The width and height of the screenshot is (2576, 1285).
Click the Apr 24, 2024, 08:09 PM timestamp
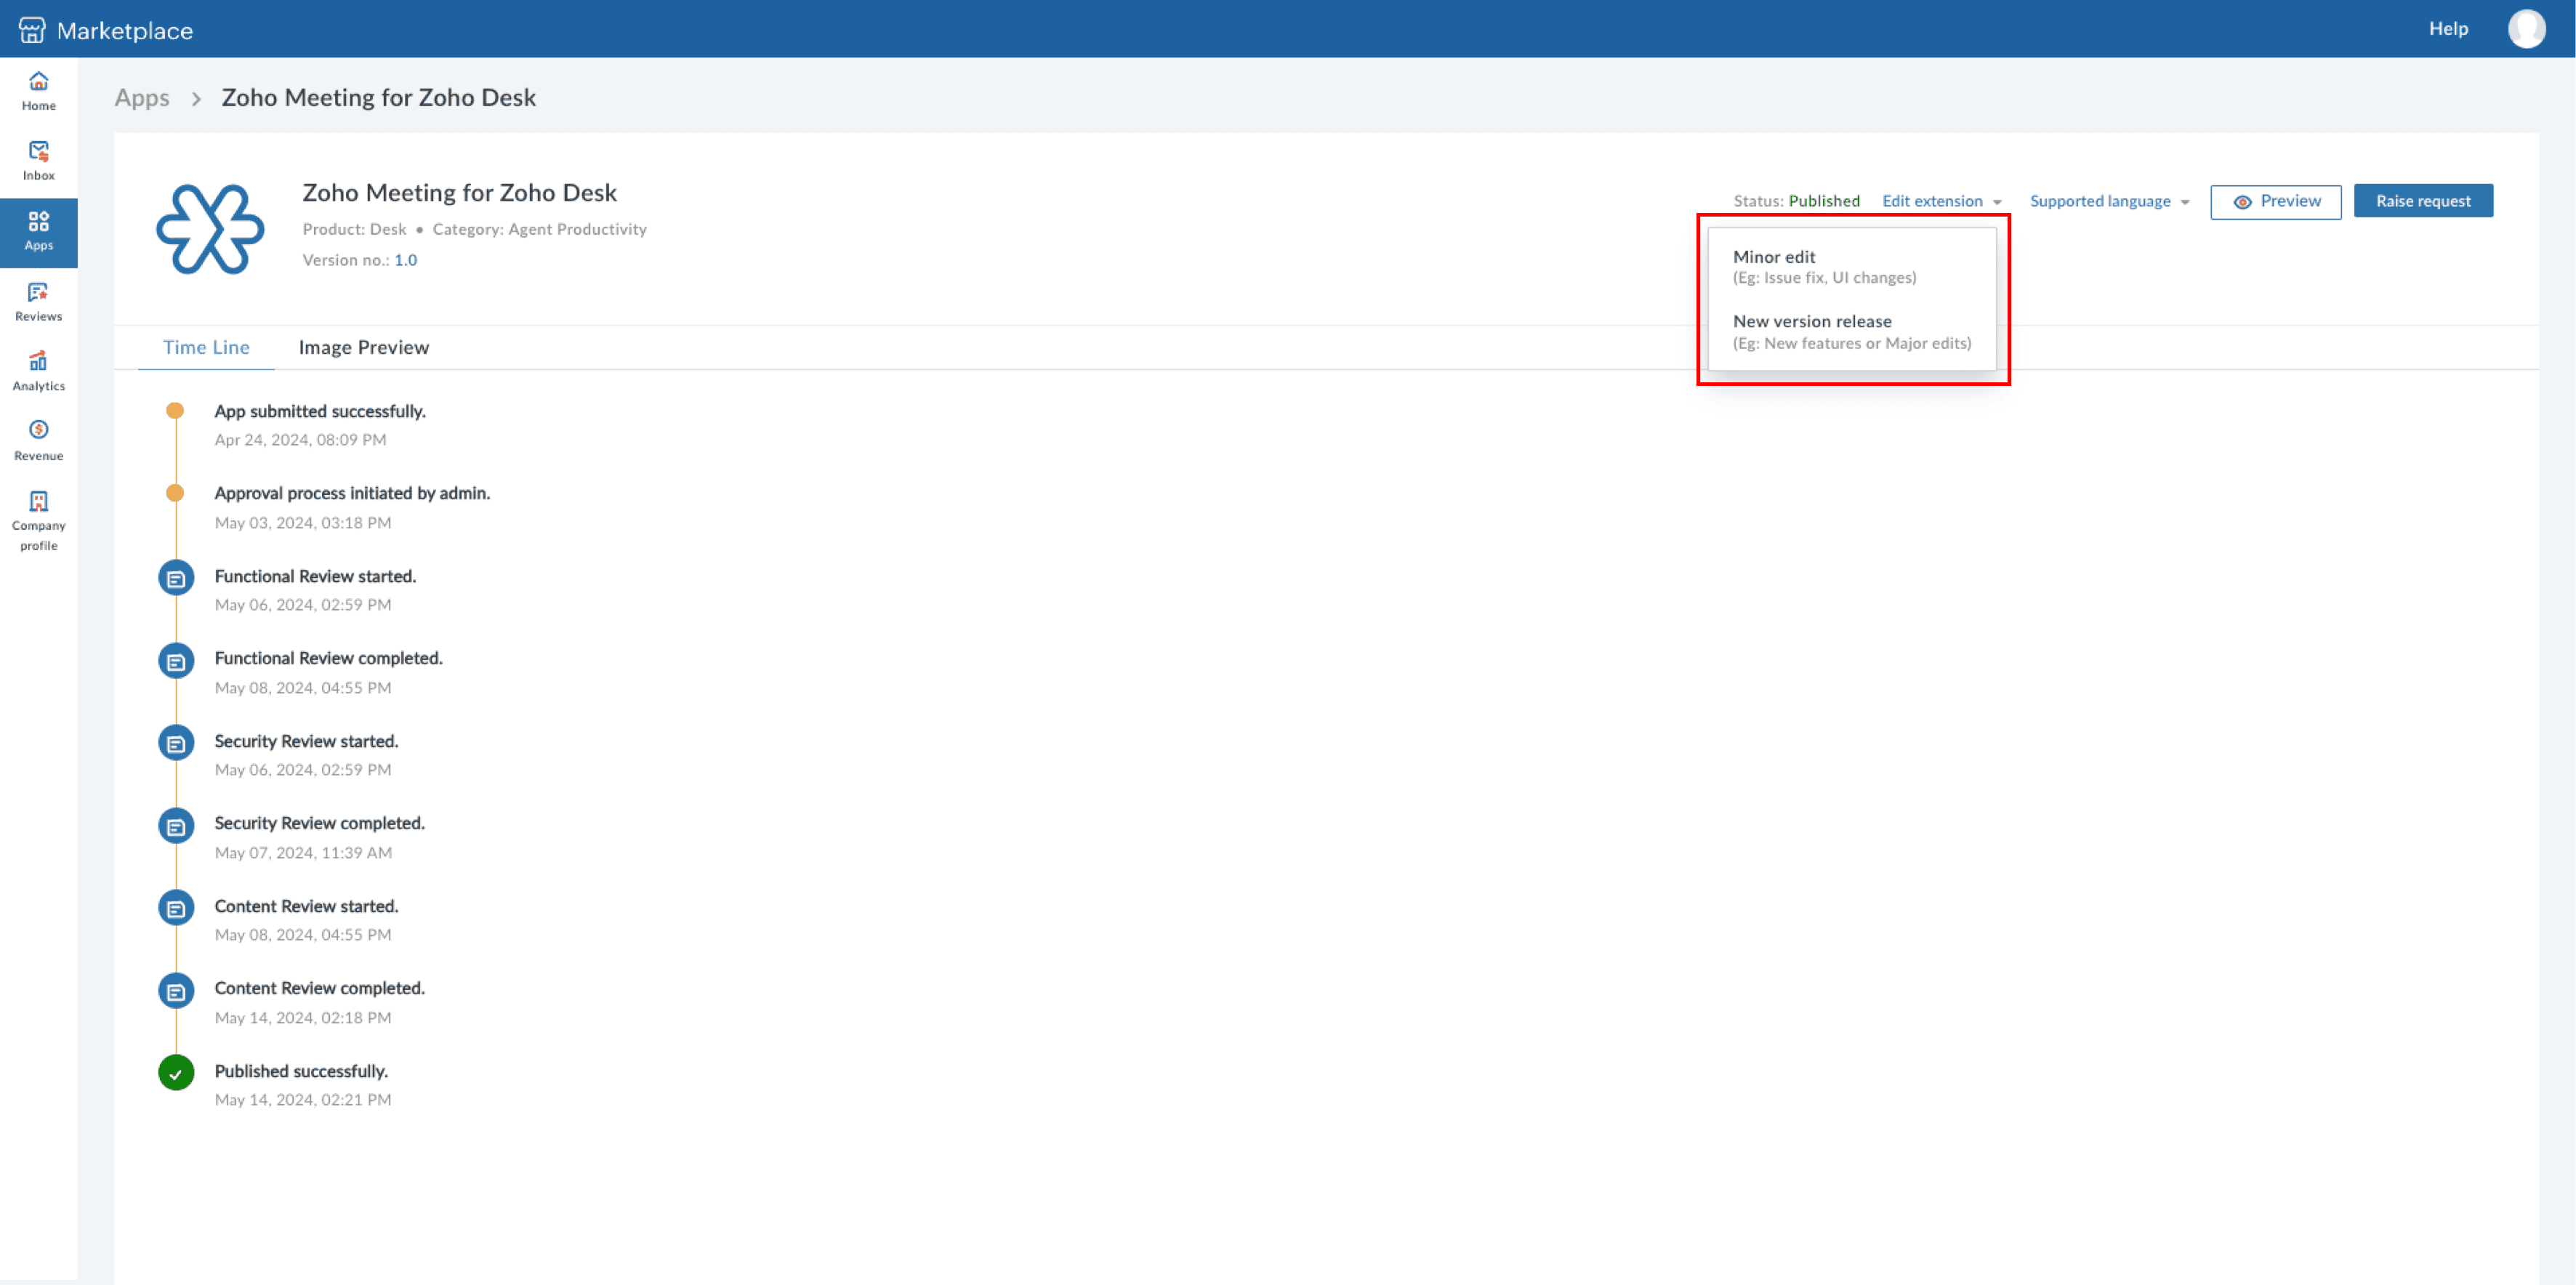coord(300,440)
